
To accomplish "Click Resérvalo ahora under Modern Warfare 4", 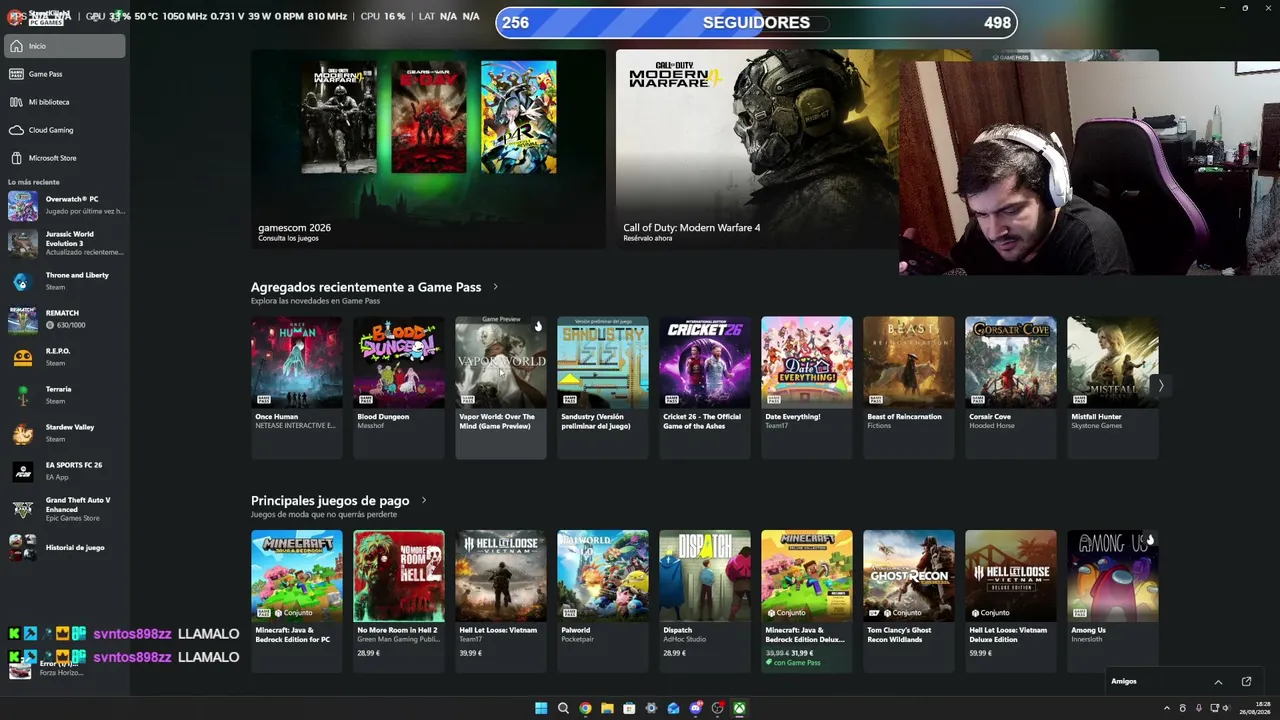I will [648, 239].
